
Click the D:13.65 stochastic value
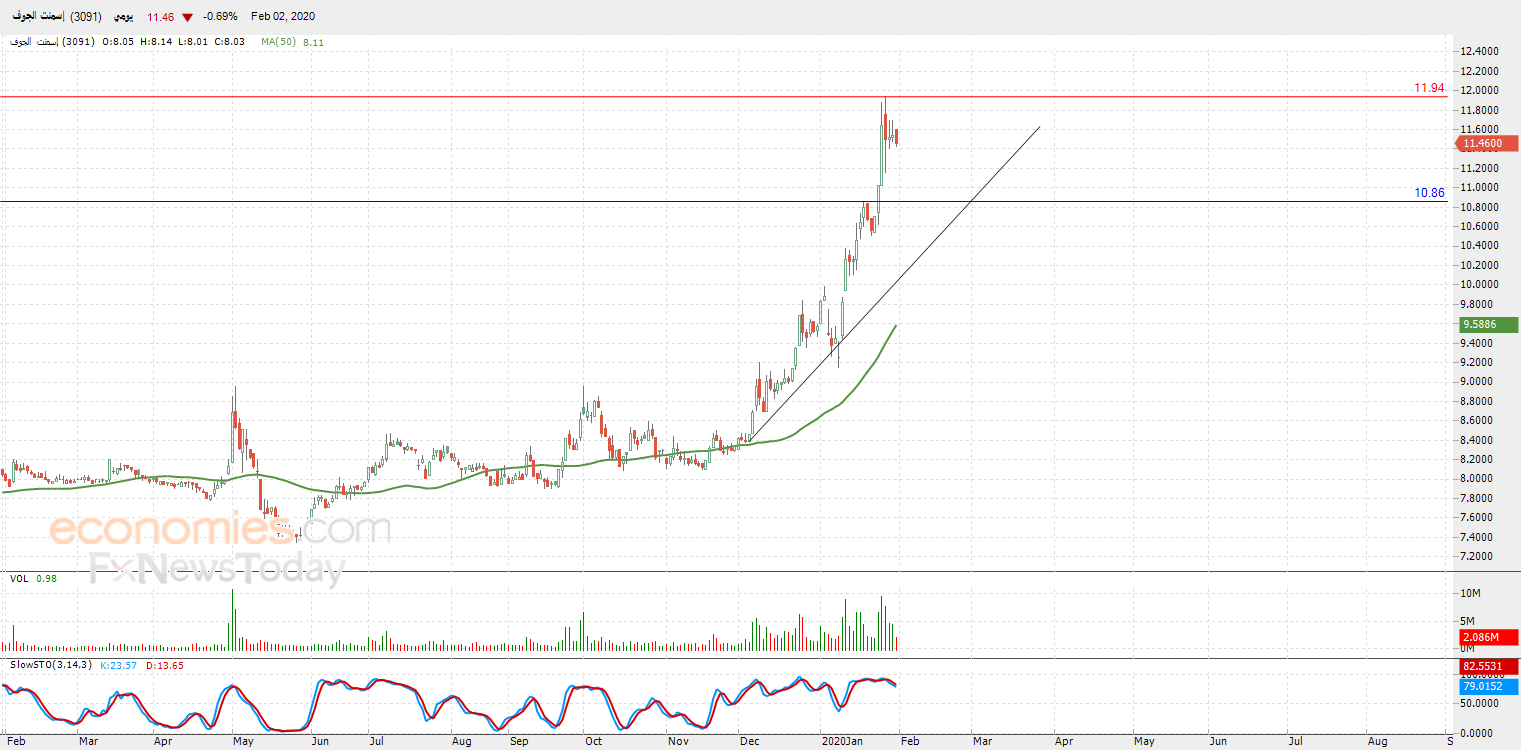click(x=164, y=665)
